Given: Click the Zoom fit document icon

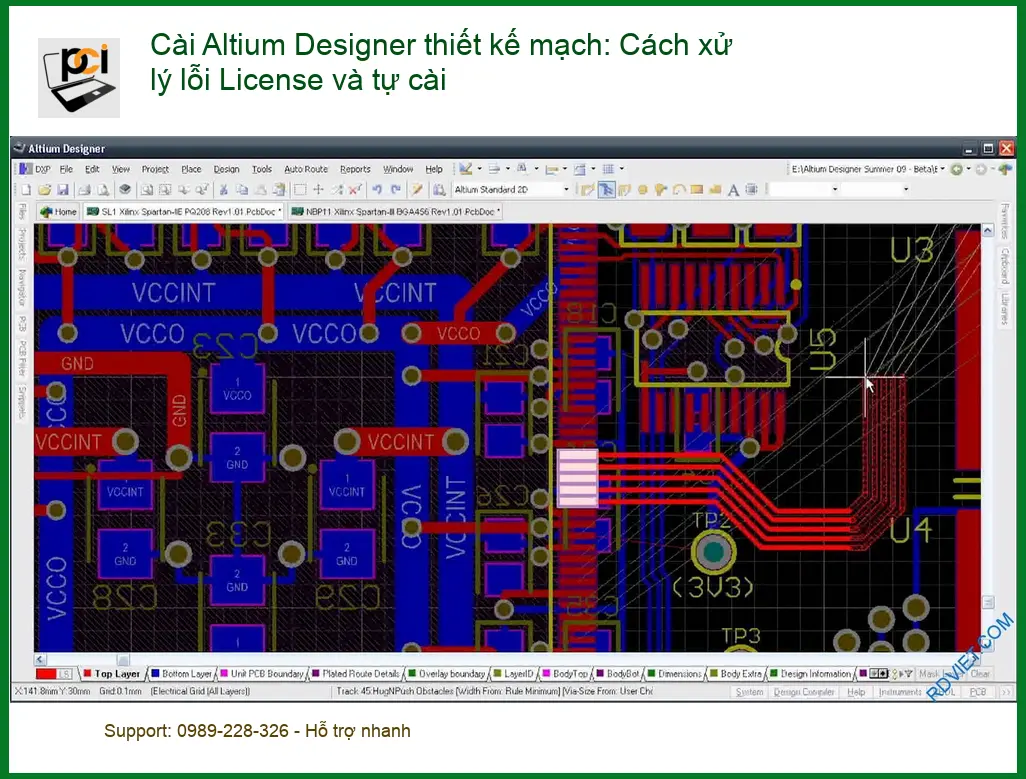Looking at the screenshot, I should click(147, 190).
